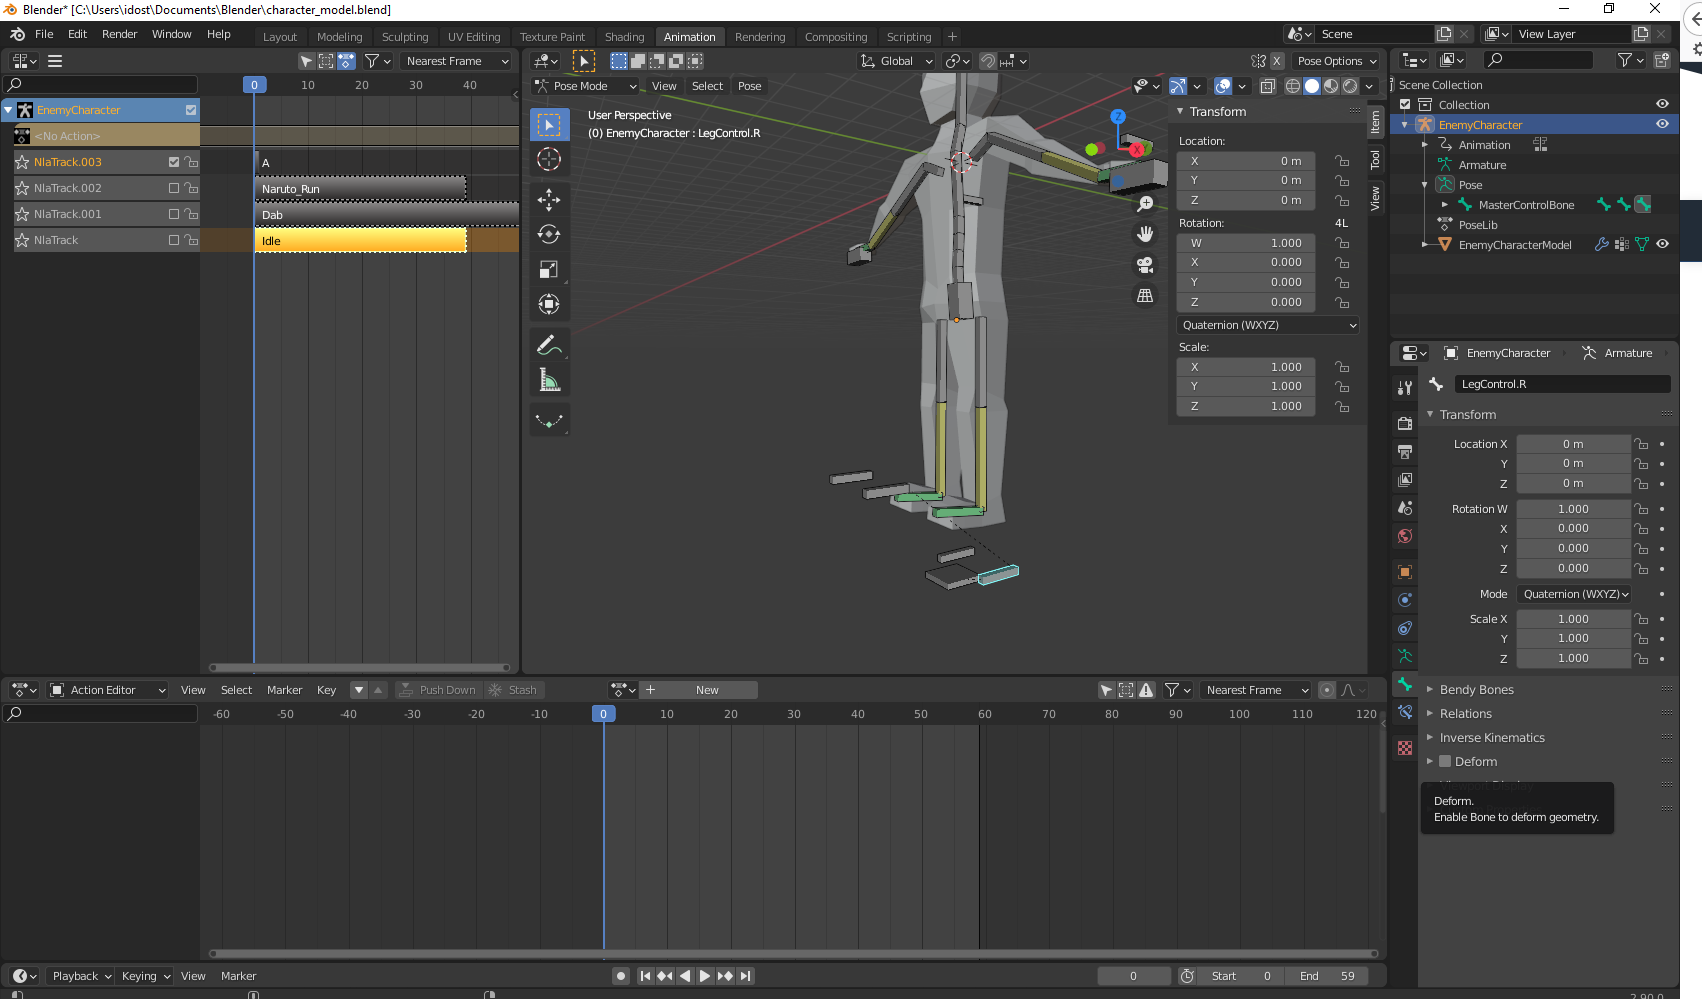Click the pan hand viewport icon
The width and height of the screenshot is (1702, 999).
click(1145, 234)
